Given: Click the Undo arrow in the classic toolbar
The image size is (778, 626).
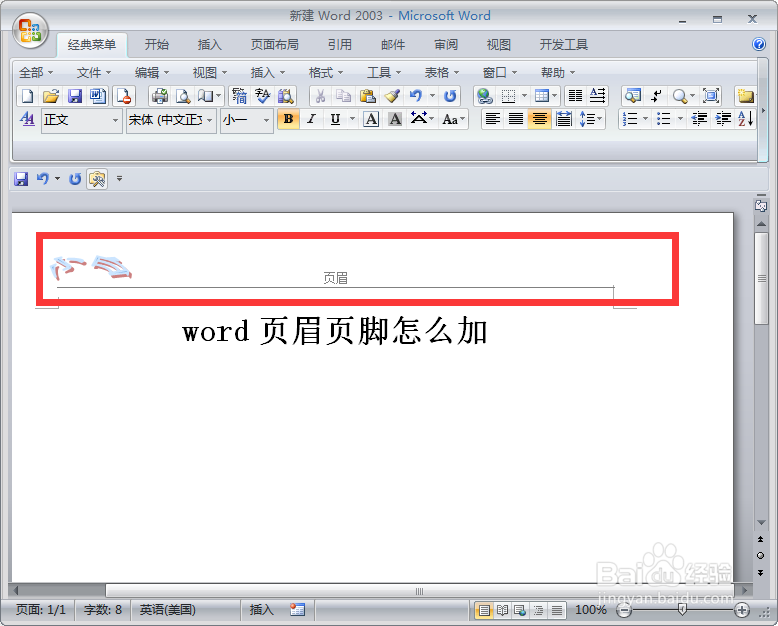Looking at the screenshot, I should pos(416,96).
